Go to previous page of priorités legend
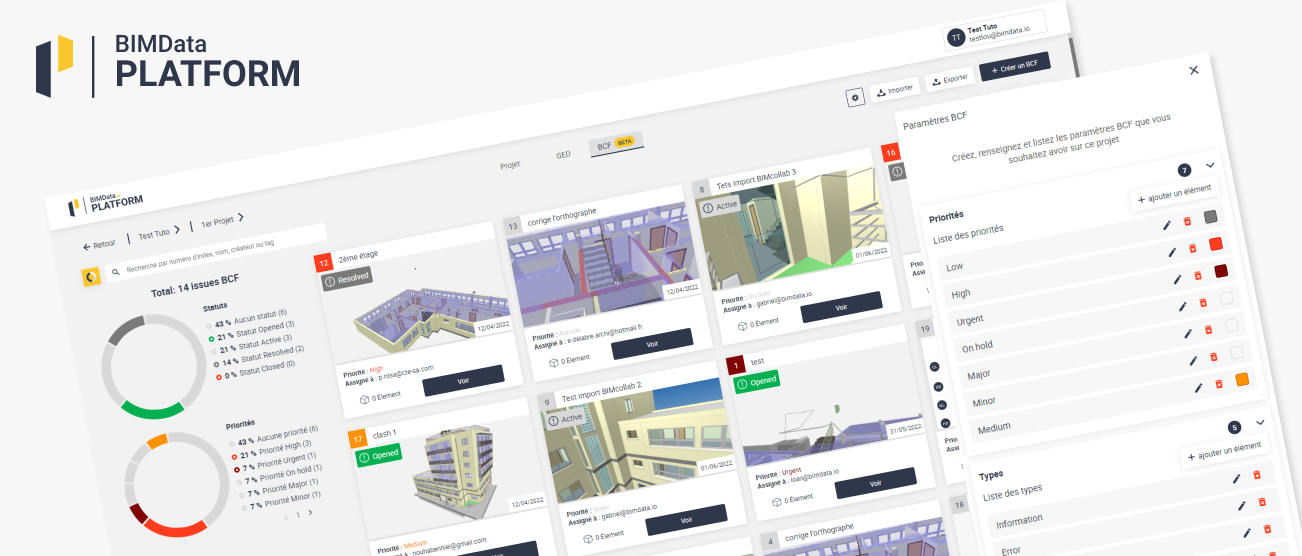The height and width of the screenshot is (556, 1302). click(286, 516)
